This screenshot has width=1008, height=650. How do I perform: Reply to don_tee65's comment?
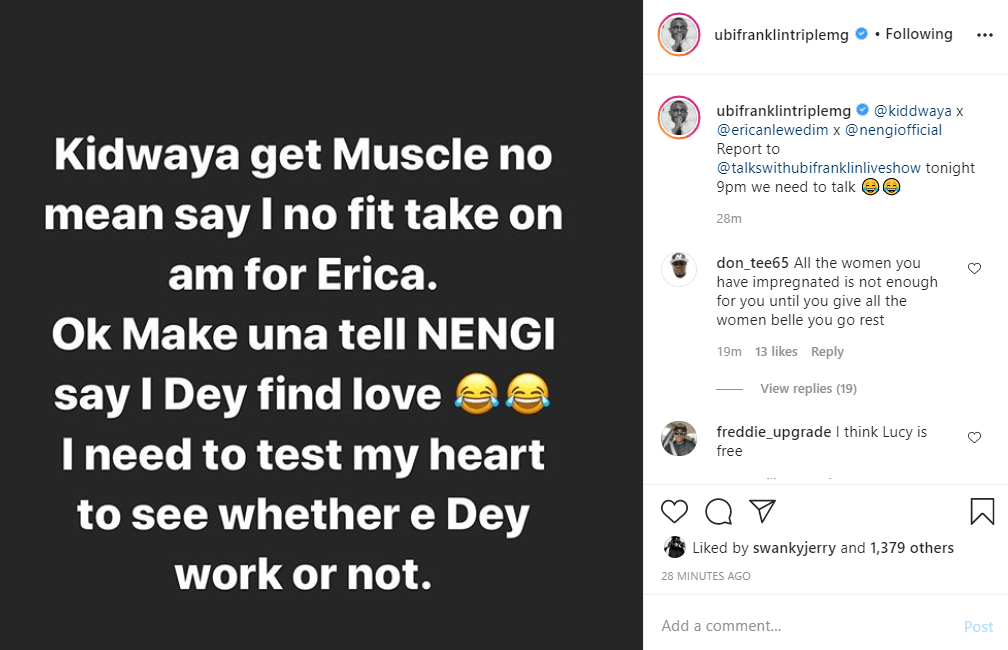tap(827, 352)
